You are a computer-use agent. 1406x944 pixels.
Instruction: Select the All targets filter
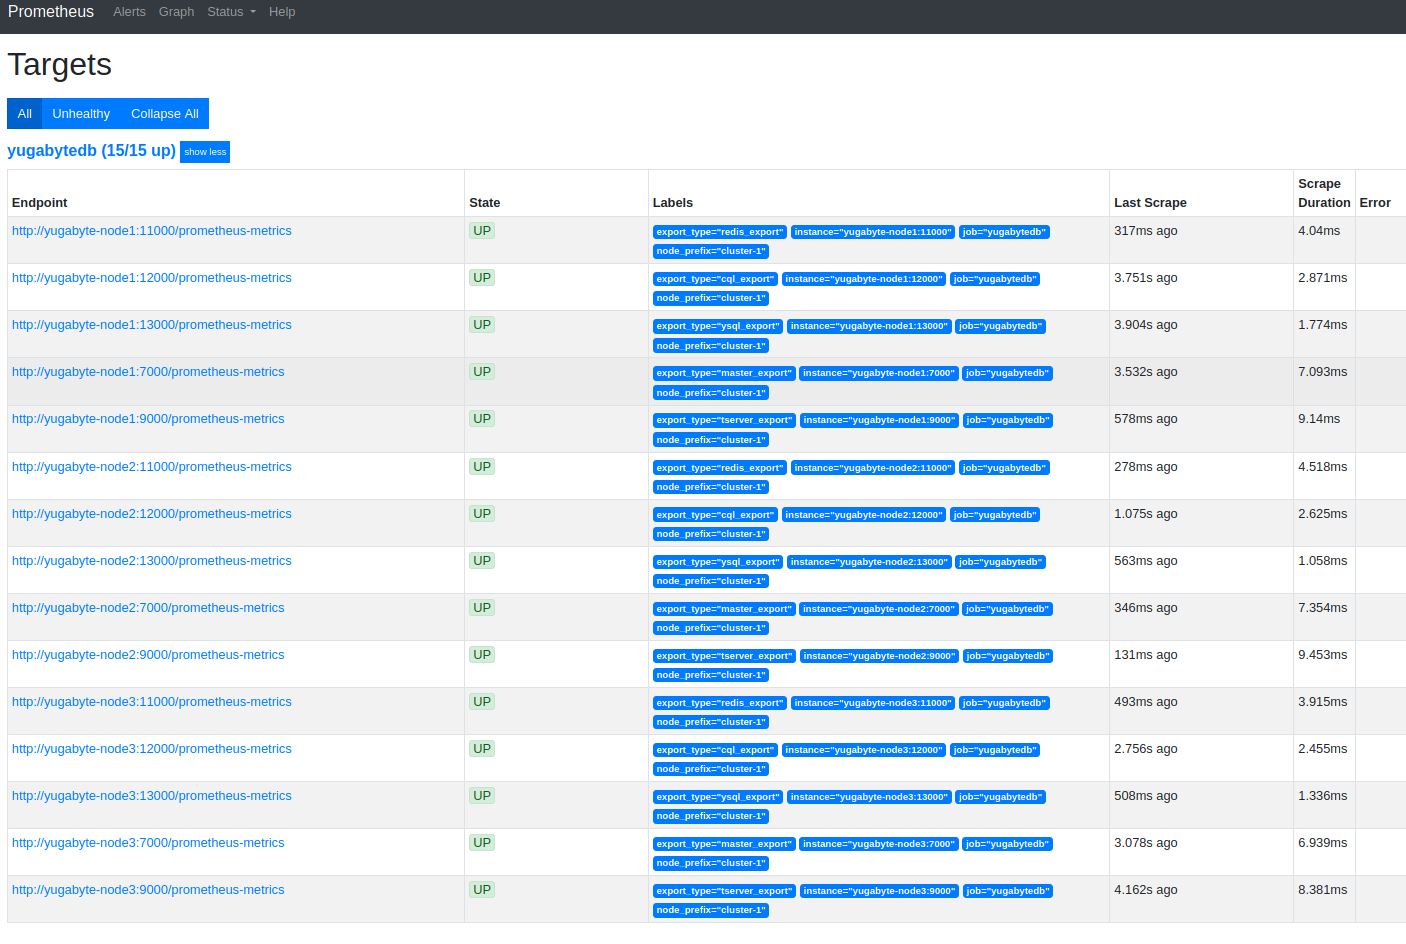click(25, 114)
